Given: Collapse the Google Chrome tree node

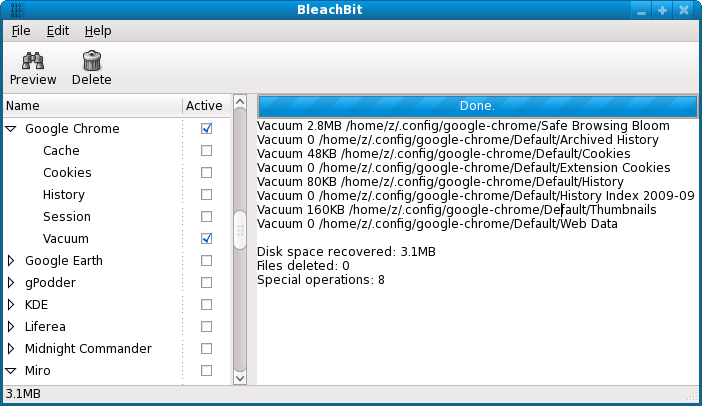Looking at the screenshot, I should coord(11,129).
